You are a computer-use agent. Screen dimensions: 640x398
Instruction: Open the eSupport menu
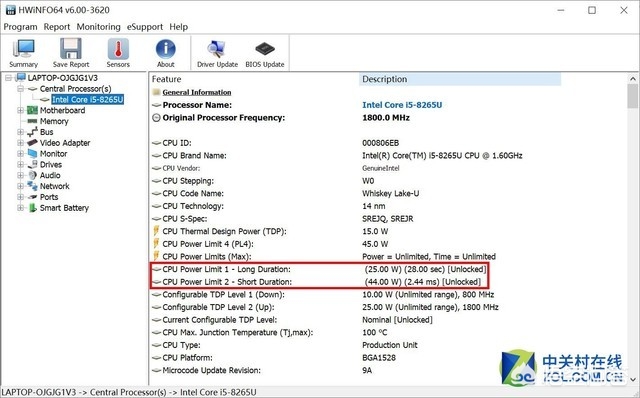(x=144, y=27)
